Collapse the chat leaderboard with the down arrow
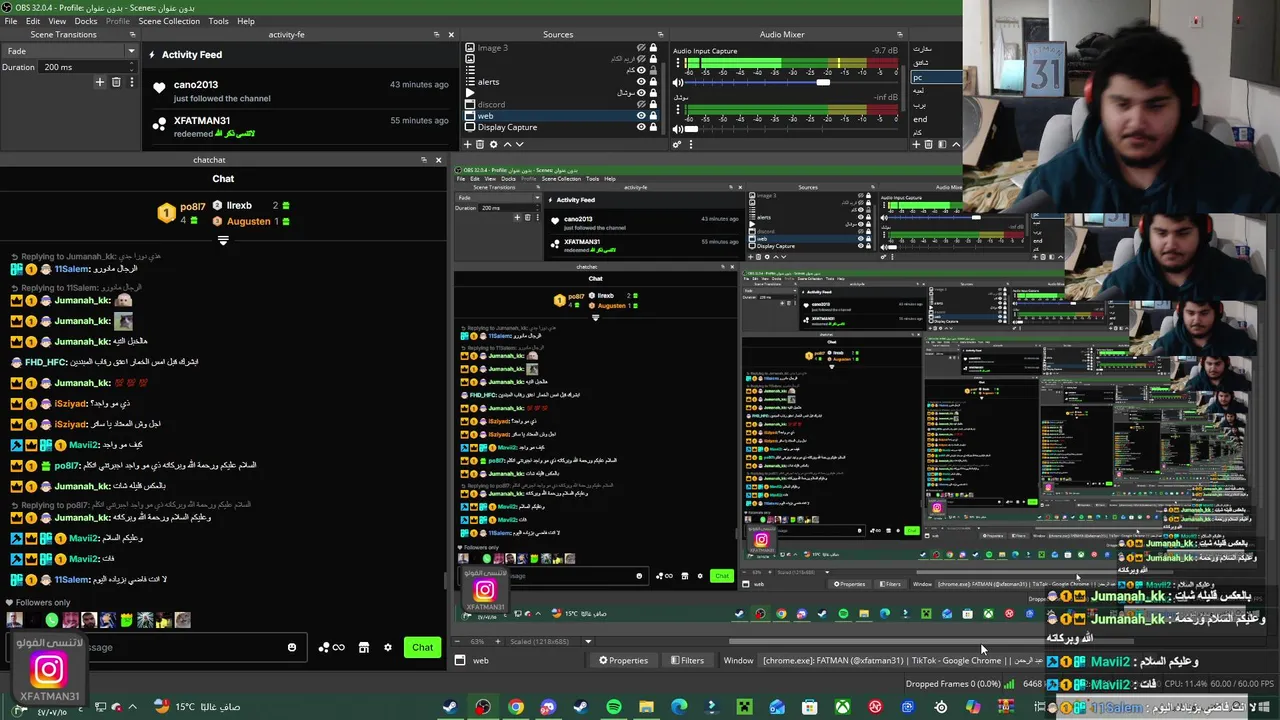The width and height of the screenshot is (1280, 720). pyautogui.click(x=223, y=240)
